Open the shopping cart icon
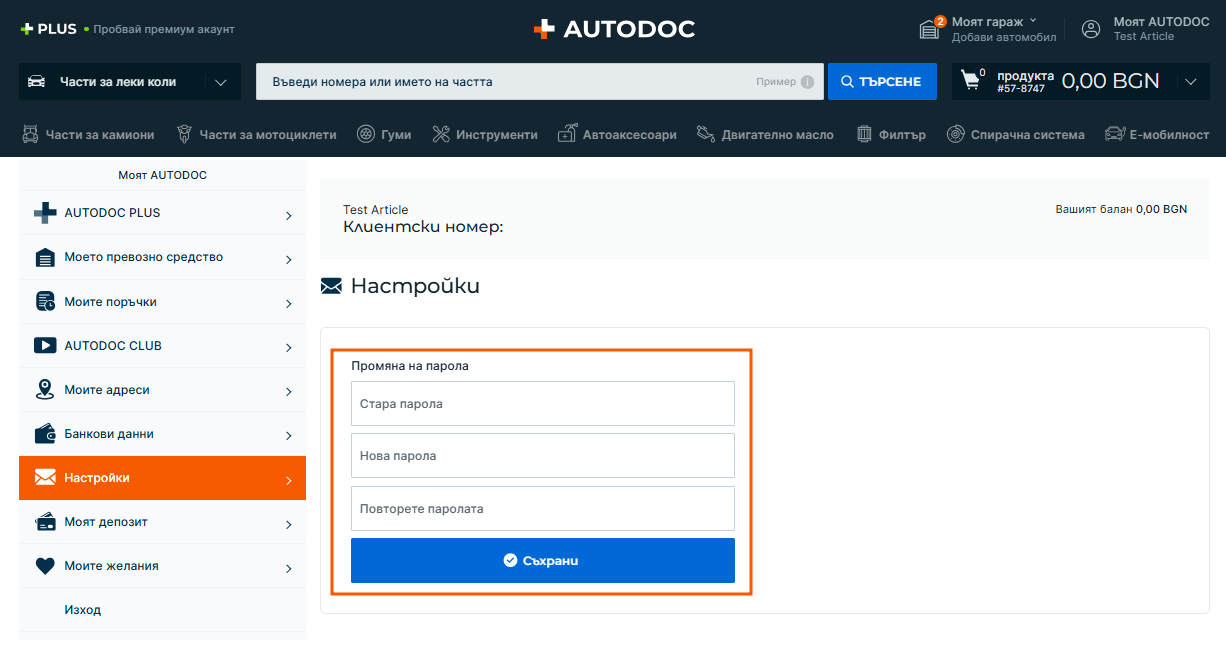Viewport: 1226px width, 656px height. pos(970,80)
